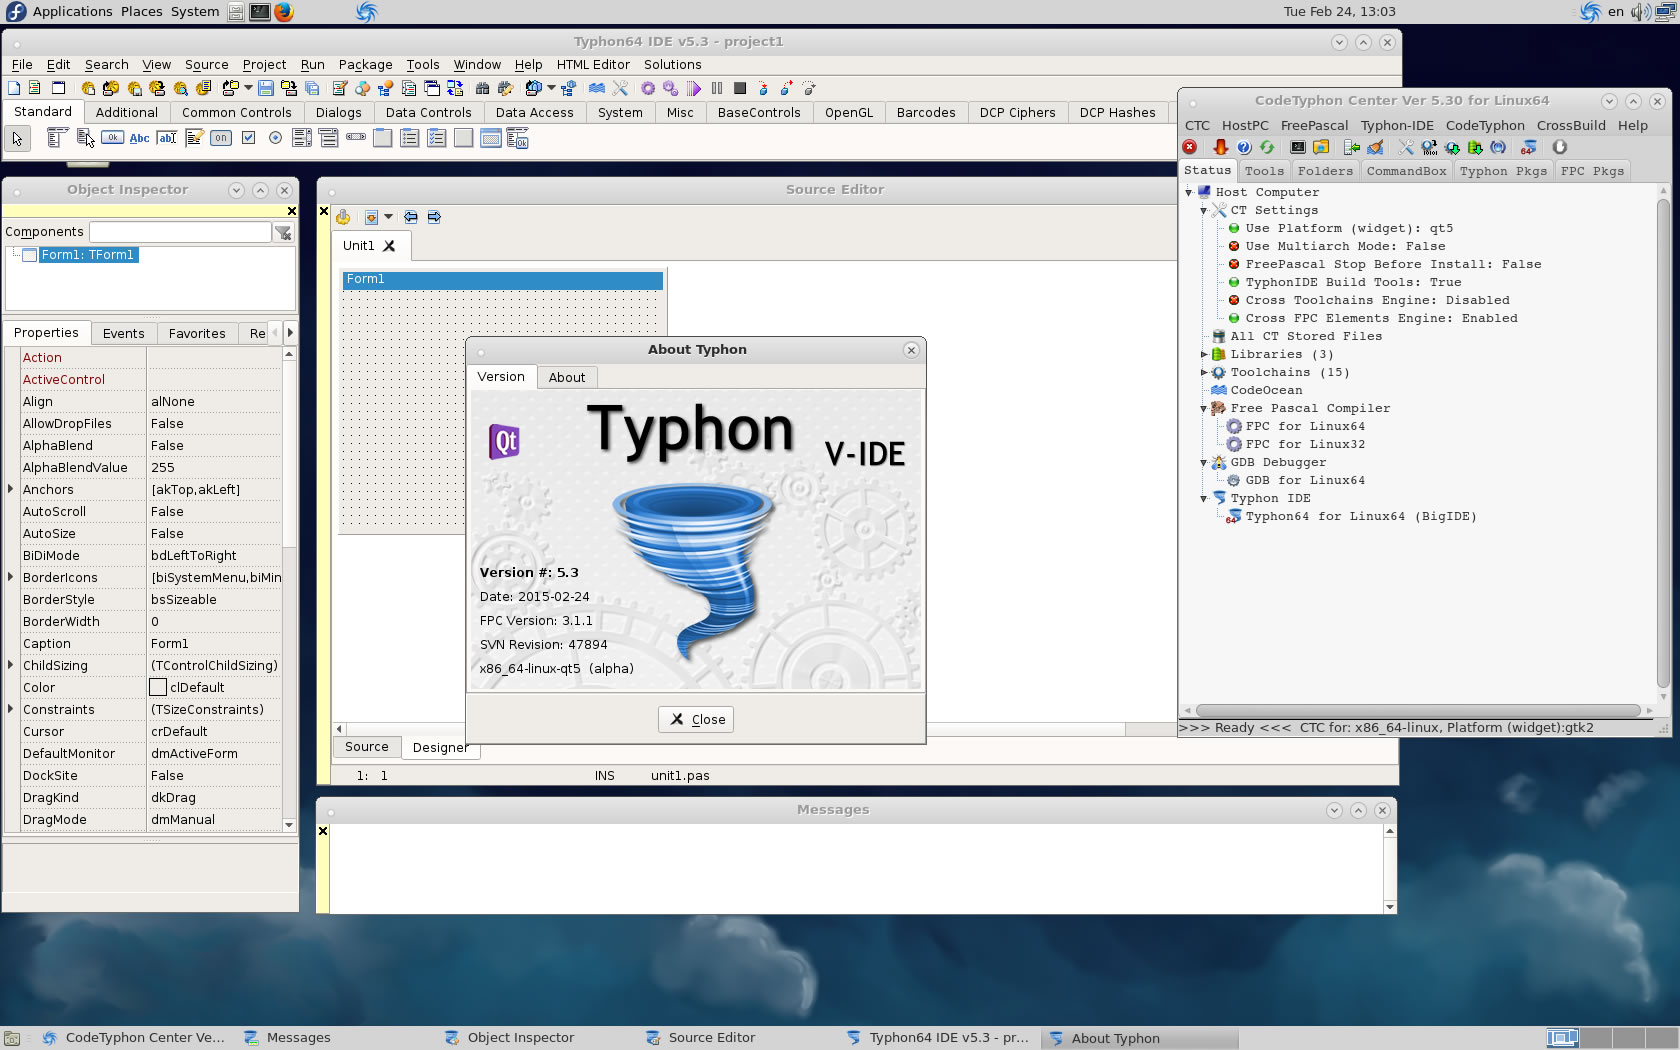Click the Typhon 64 icon in CodeTyphon Center toolbar
Screen dimensions: 1680x1050
click(1528, 147)
